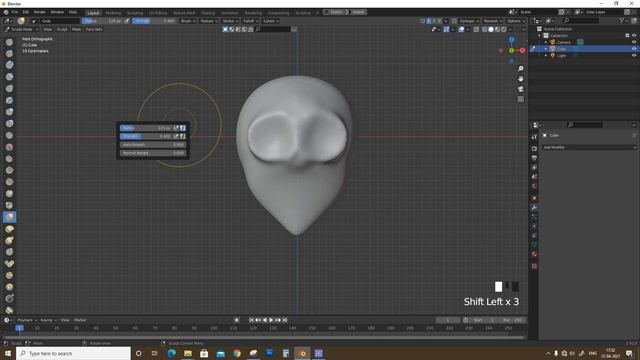Click the viewport pan hand icon
Screen dimensions: 640x360
[520, 79]
